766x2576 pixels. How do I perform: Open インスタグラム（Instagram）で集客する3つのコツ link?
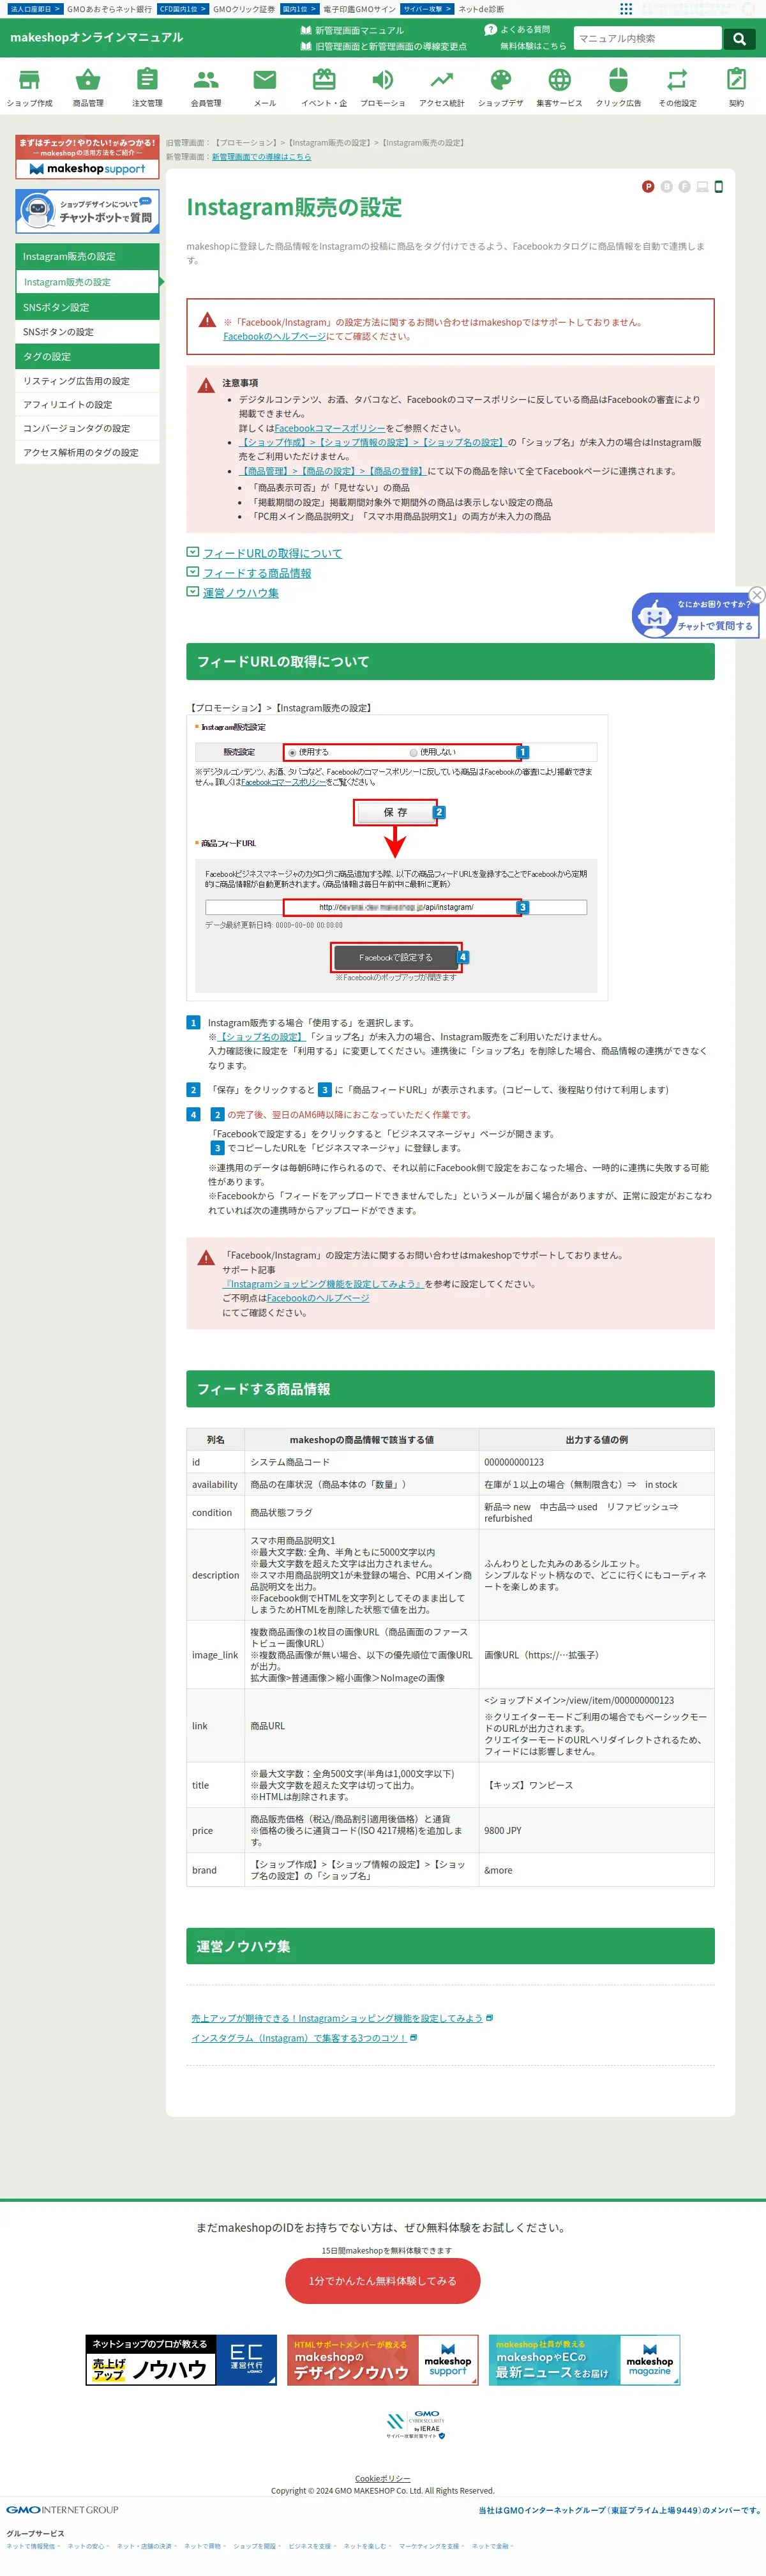click(299, 2038)
